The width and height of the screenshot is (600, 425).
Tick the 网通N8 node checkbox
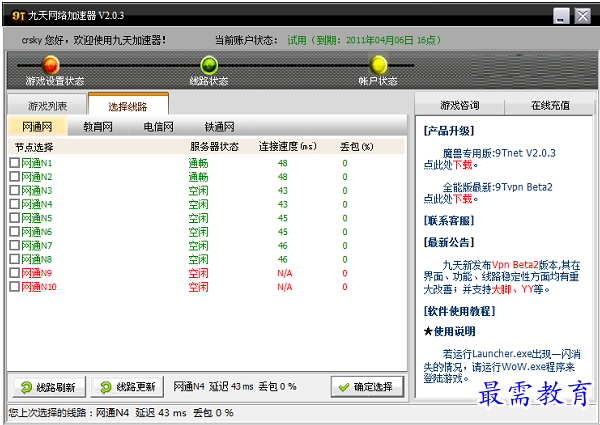tap(15, 259)
